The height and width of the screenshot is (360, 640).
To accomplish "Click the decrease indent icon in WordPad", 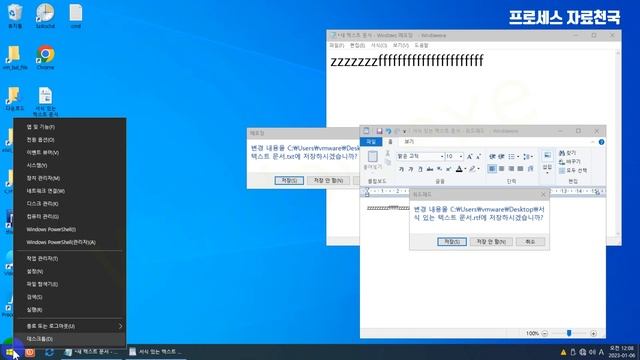I will point(492,156).
